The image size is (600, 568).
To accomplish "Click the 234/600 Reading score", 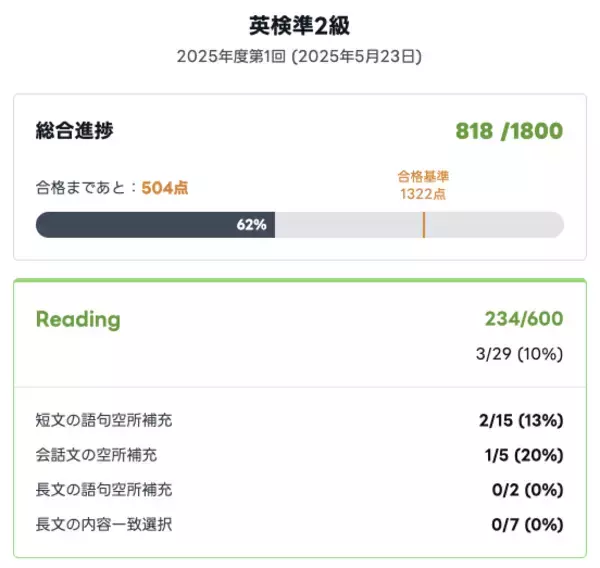I will click(523, 319).
